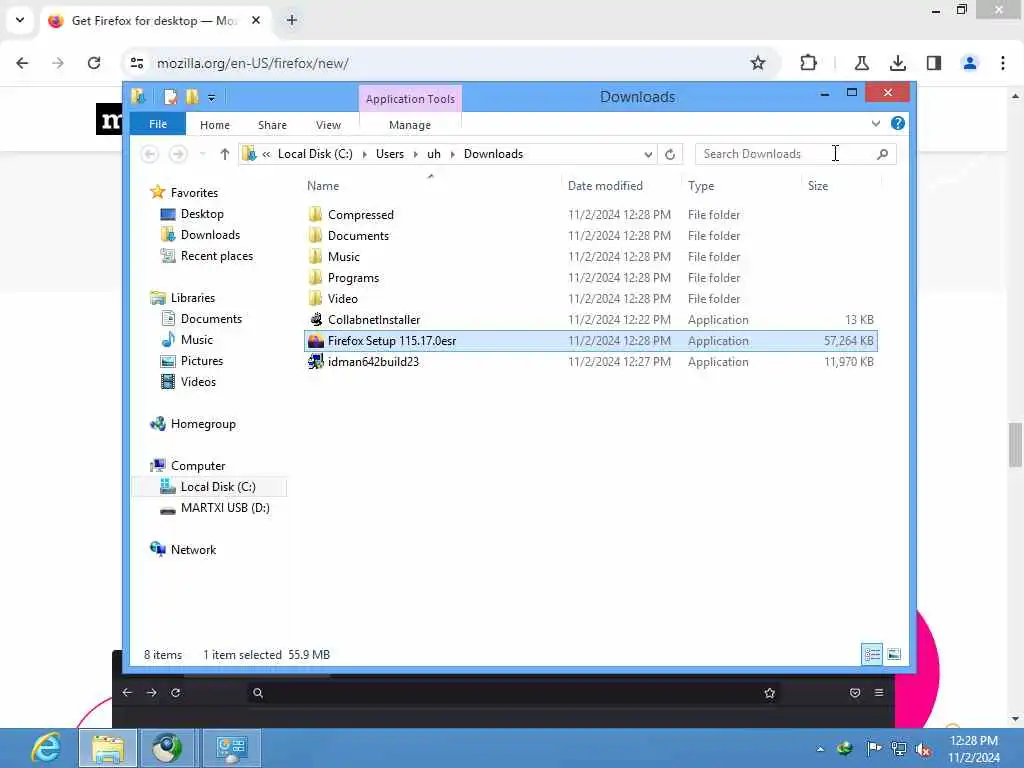Sort files by the Size column
The width and height of the screenshot is (1024, 768).
coord(818,186)
